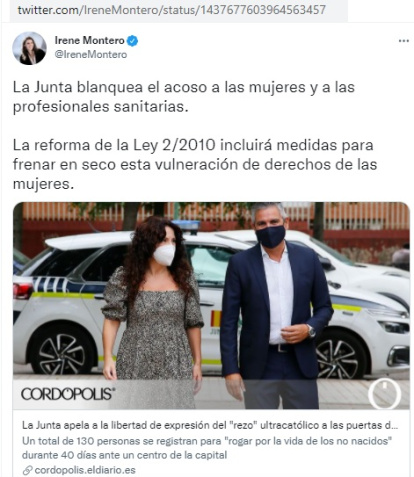This screenshot has height=477, width=414.
Task: Open the Irene Montero display name
Action: pyautogui.click(x=89, y=41)
